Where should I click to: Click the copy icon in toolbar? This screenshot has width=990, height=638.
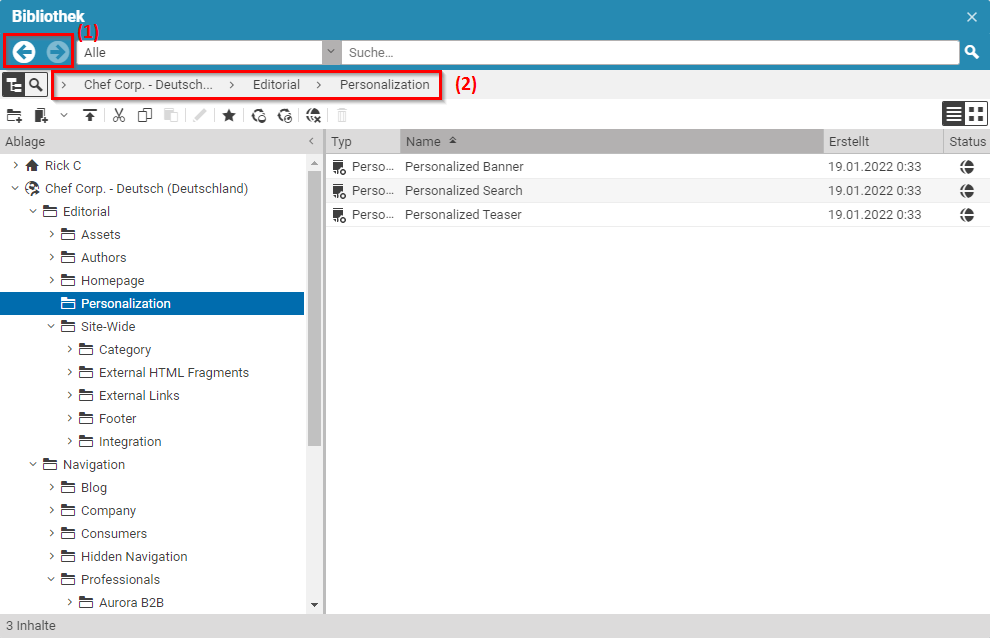(145, 116)
